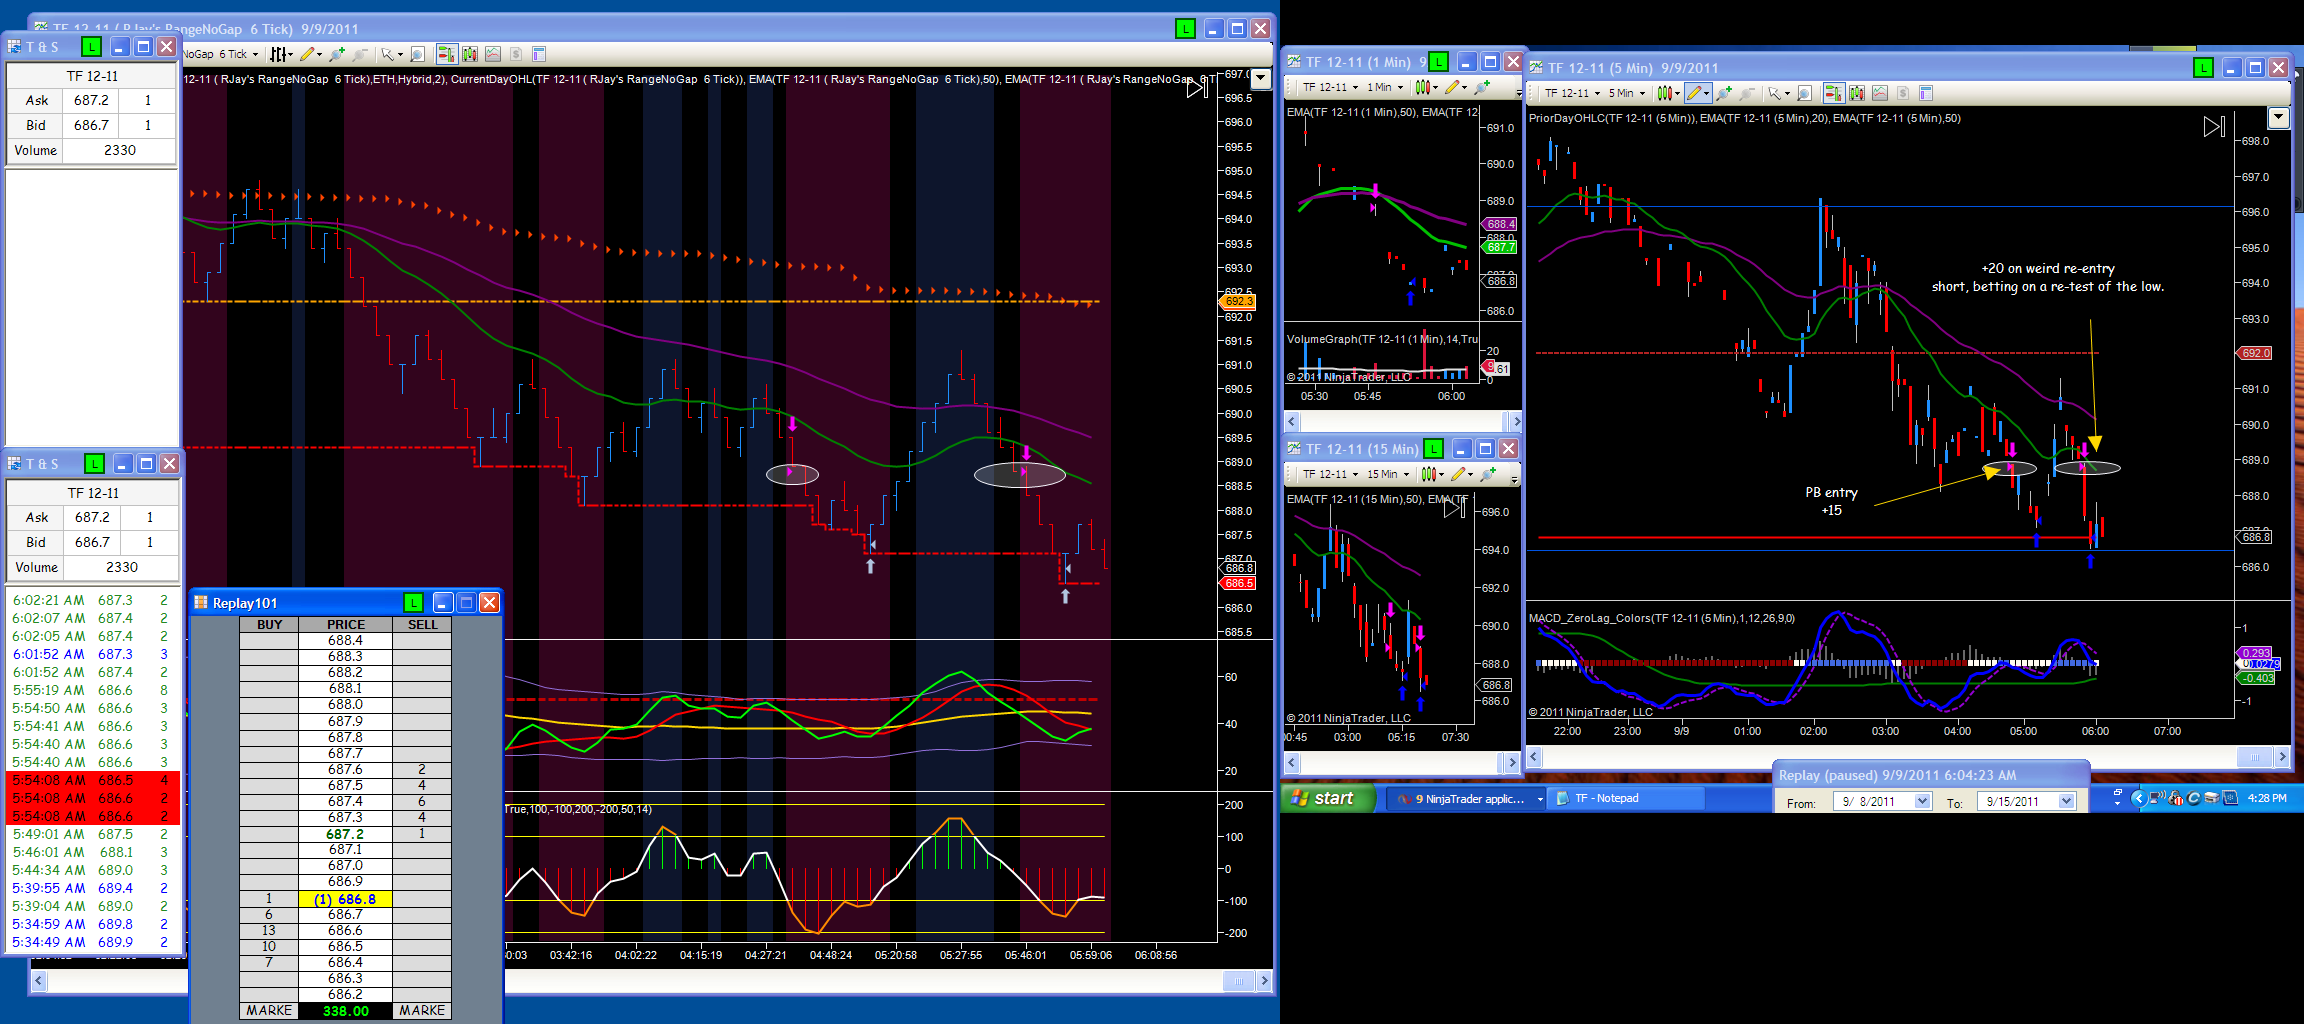Toggle green L link button on upper T&S window
The width and height of the screenshot is (2304, 1024).
(91, 46)
